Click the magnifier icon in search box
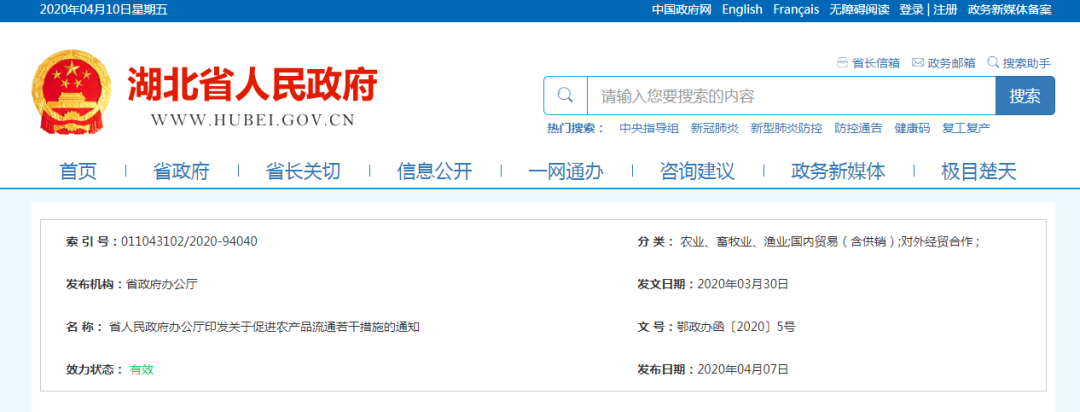The height and width of the screenshot is (412, 1080). pos(565,95)
